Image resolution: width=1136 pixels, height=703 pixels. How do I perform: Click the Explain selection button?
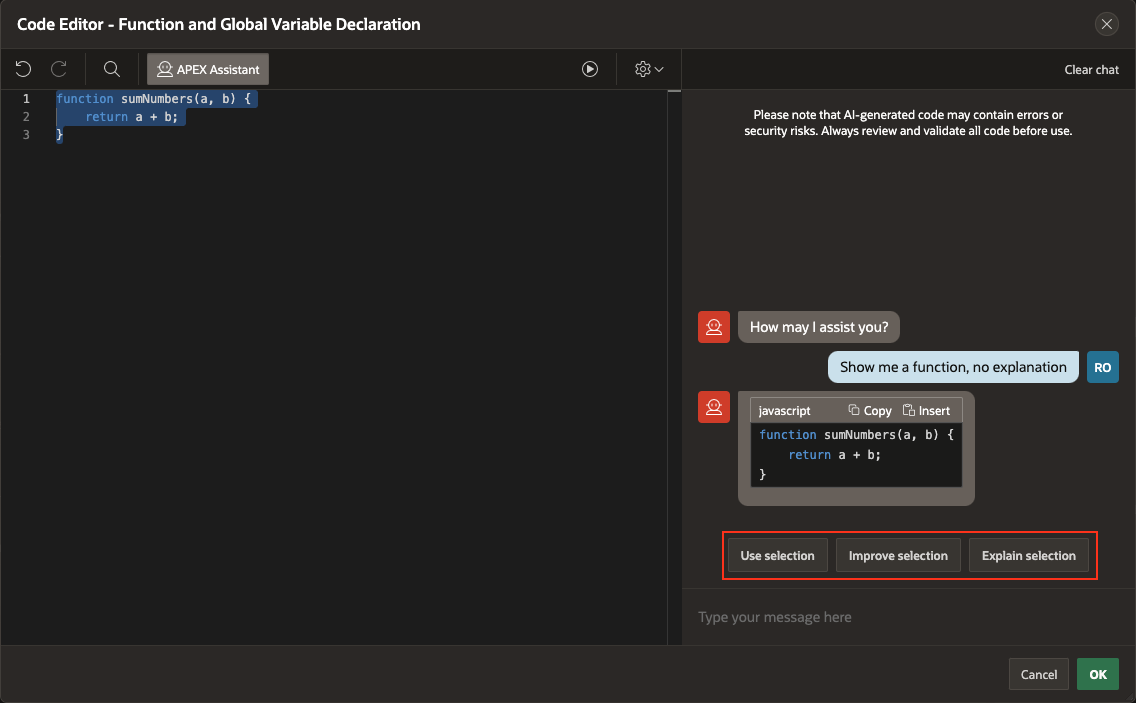(x=1028, y=555)
